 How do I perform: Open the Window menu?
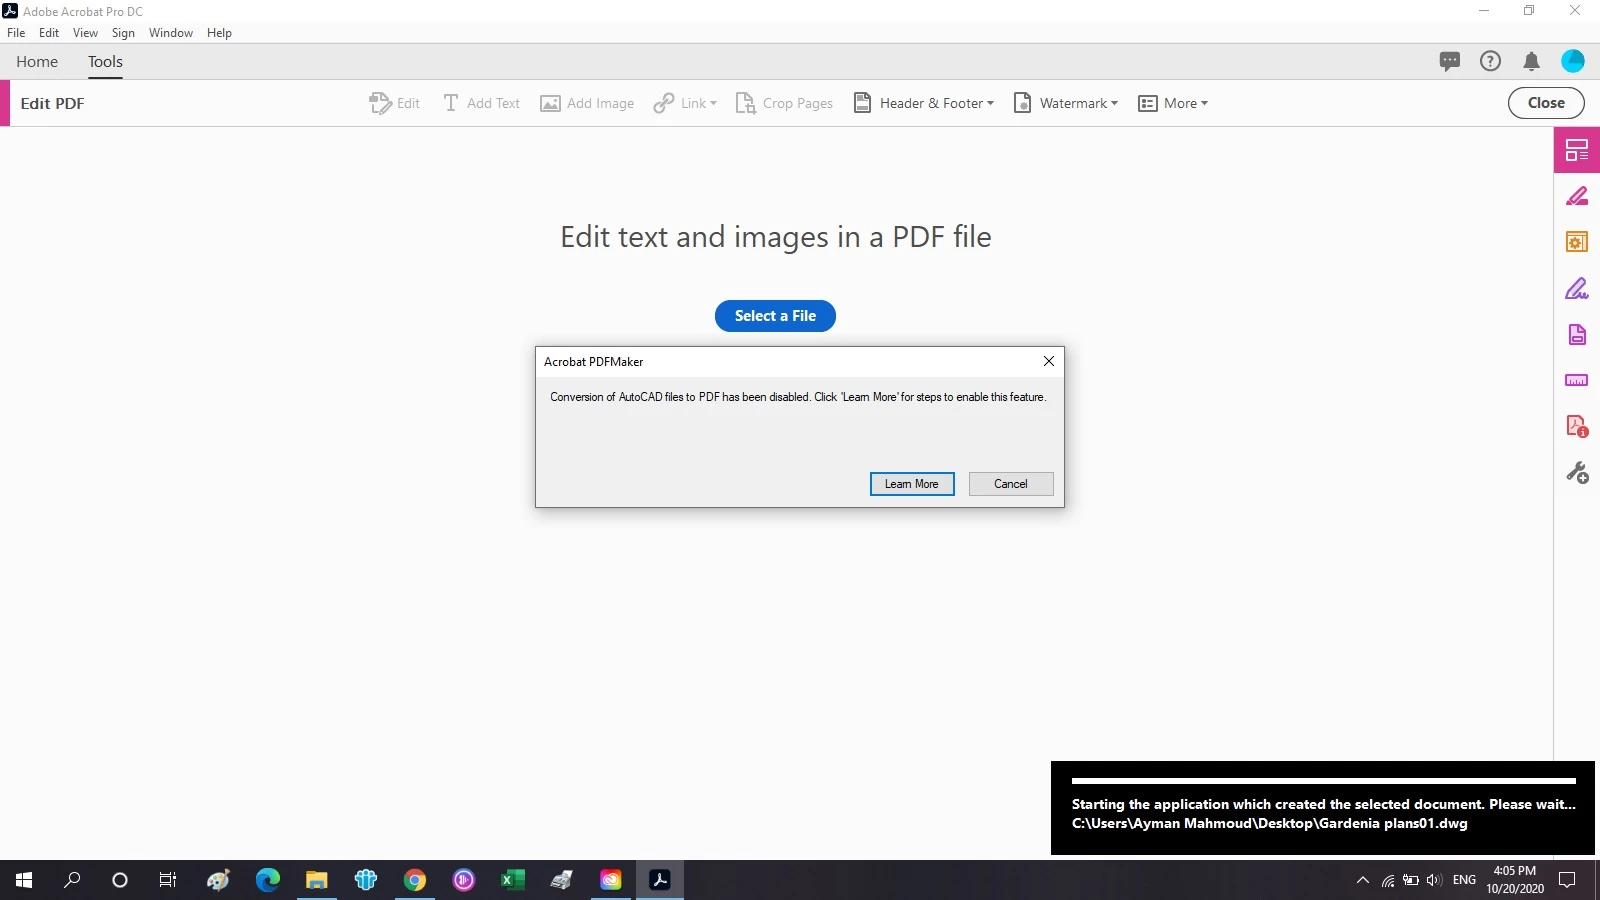[171, 33]
